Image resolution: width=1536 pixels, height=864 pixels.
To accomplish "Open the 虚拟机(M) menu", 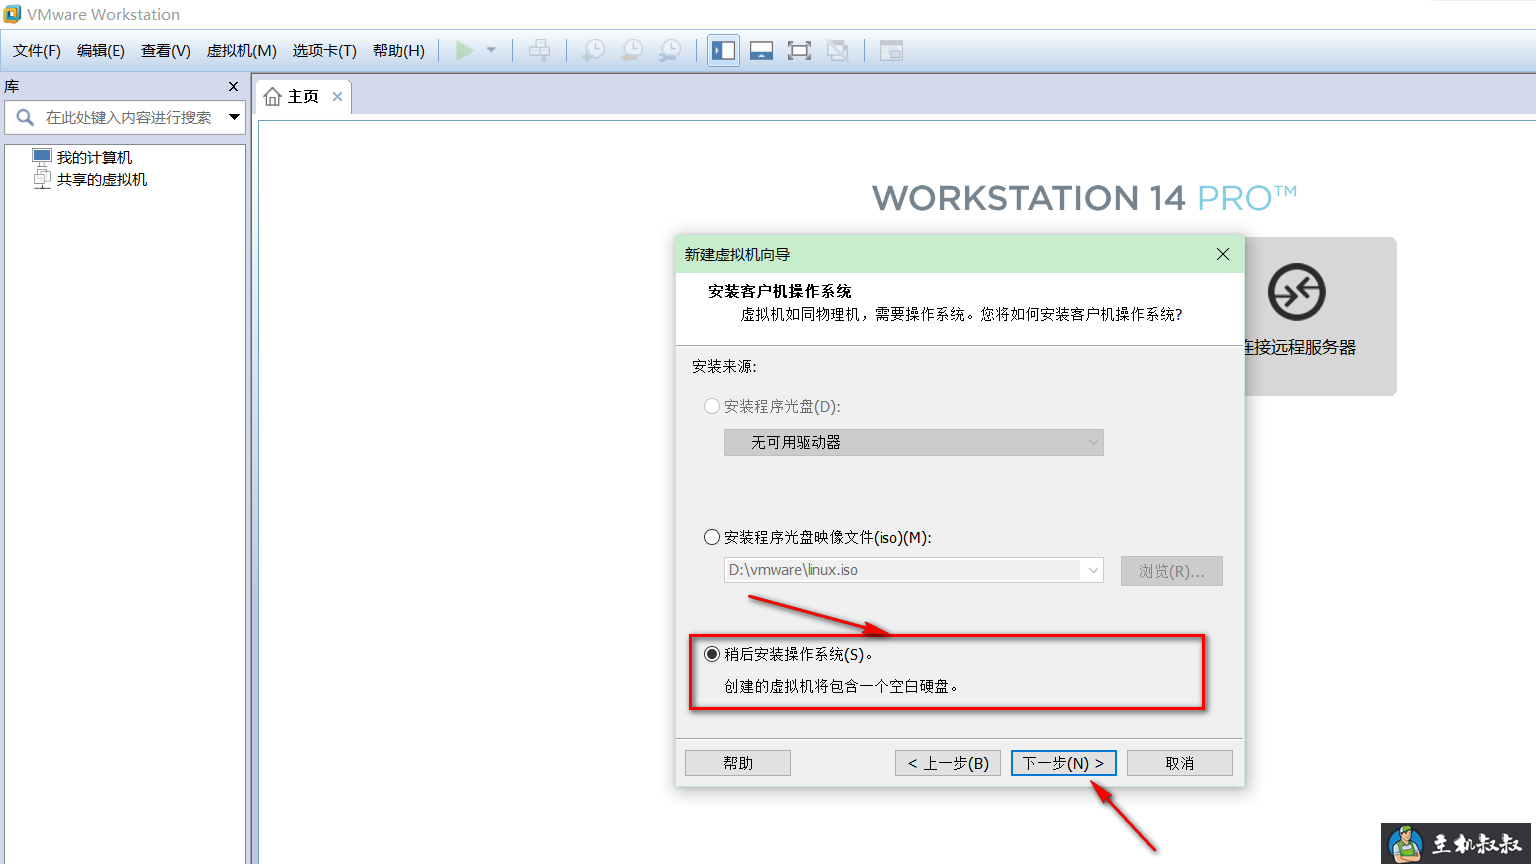I will [x=242, y=50].
